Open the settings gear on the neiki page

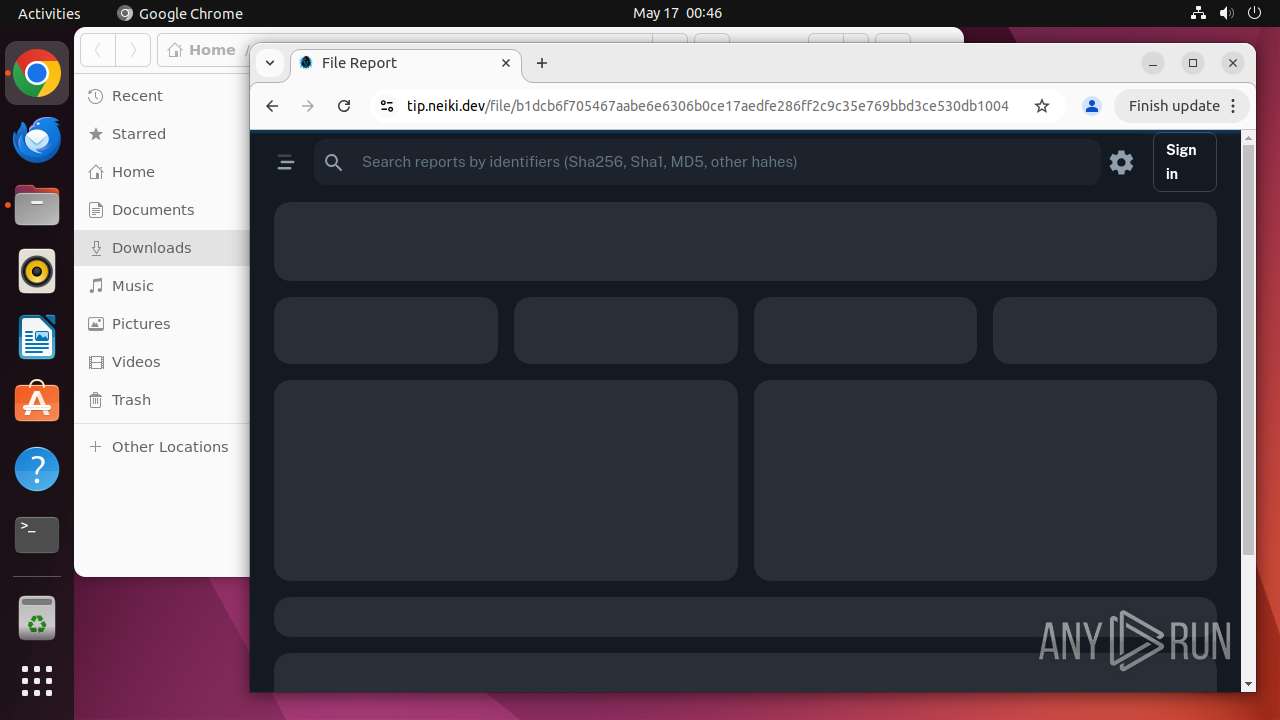pyautogui.click(x=1122, y=162)
